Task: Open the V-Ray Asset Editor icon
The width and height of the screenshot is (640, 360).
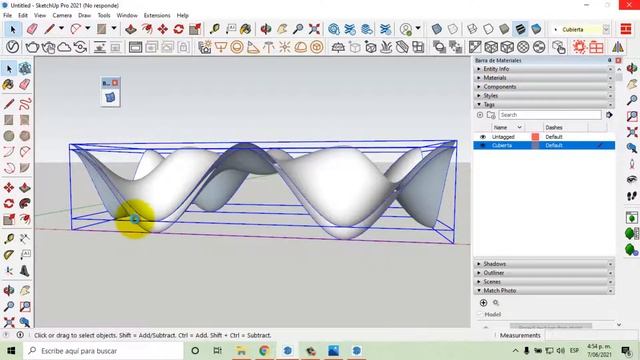Action: 13,47
